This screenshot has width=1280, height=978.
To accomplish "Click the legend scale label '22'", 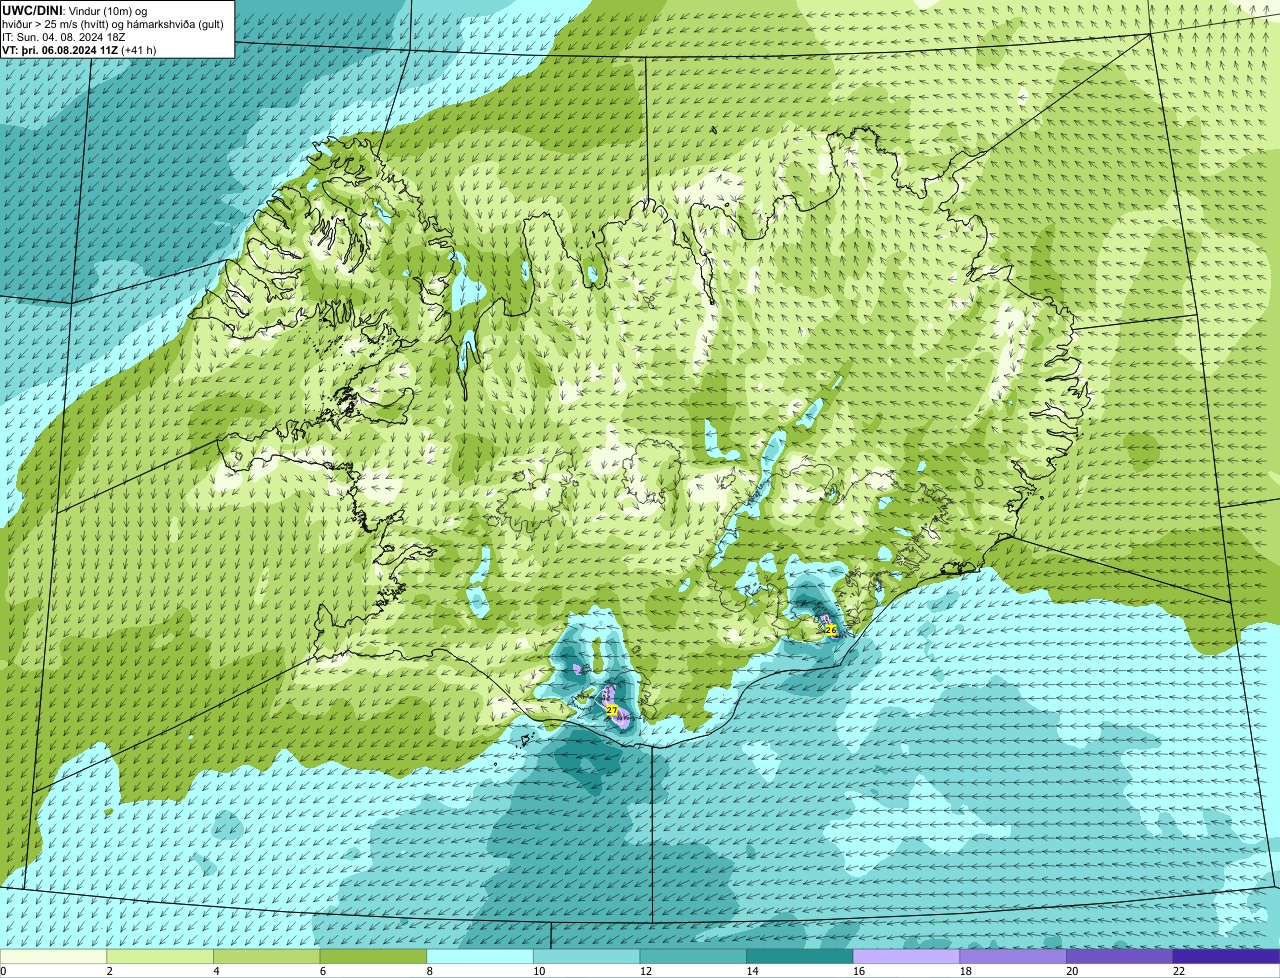I will click(x=1179, y=971).
